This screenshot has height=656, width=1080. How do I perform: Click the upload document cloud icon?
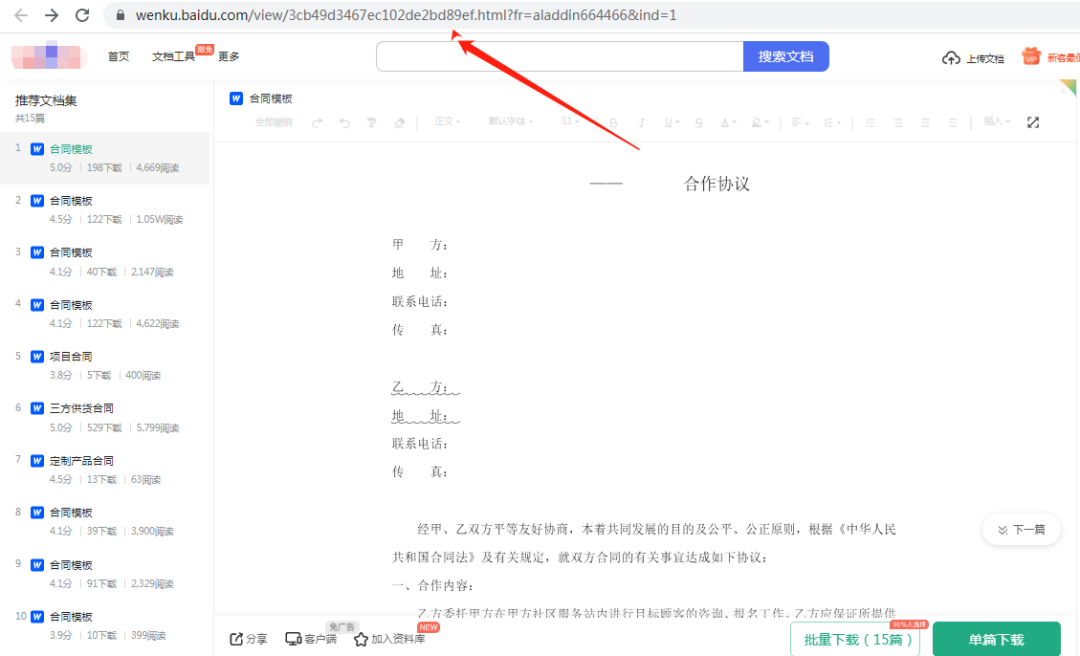tap(951, 58)
